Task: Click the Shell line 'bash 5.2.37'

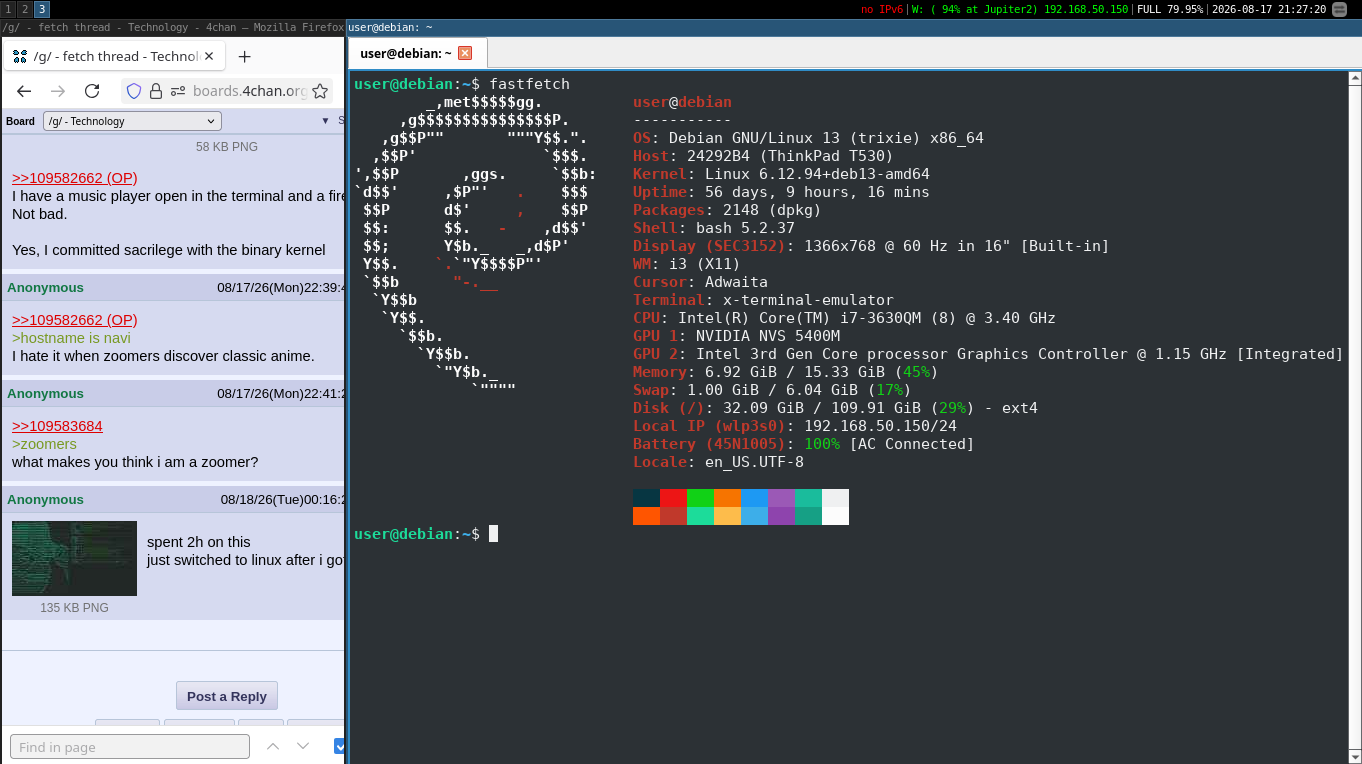Action: pos(714,228)
